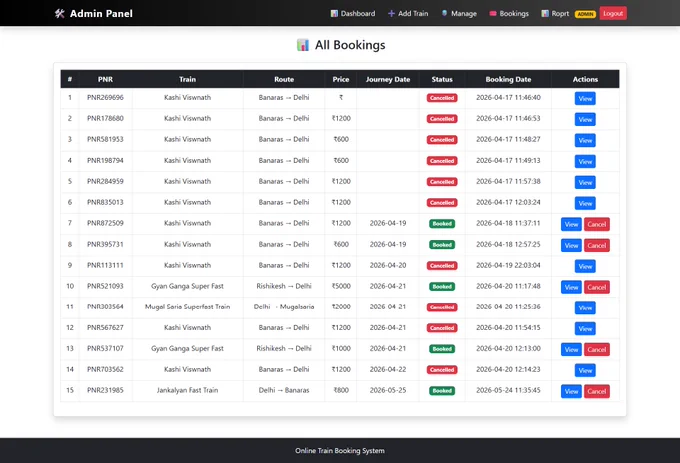This screenshot has height=463, width=680.
Task: Open the Manage menu item
Action: click(459, 13)
